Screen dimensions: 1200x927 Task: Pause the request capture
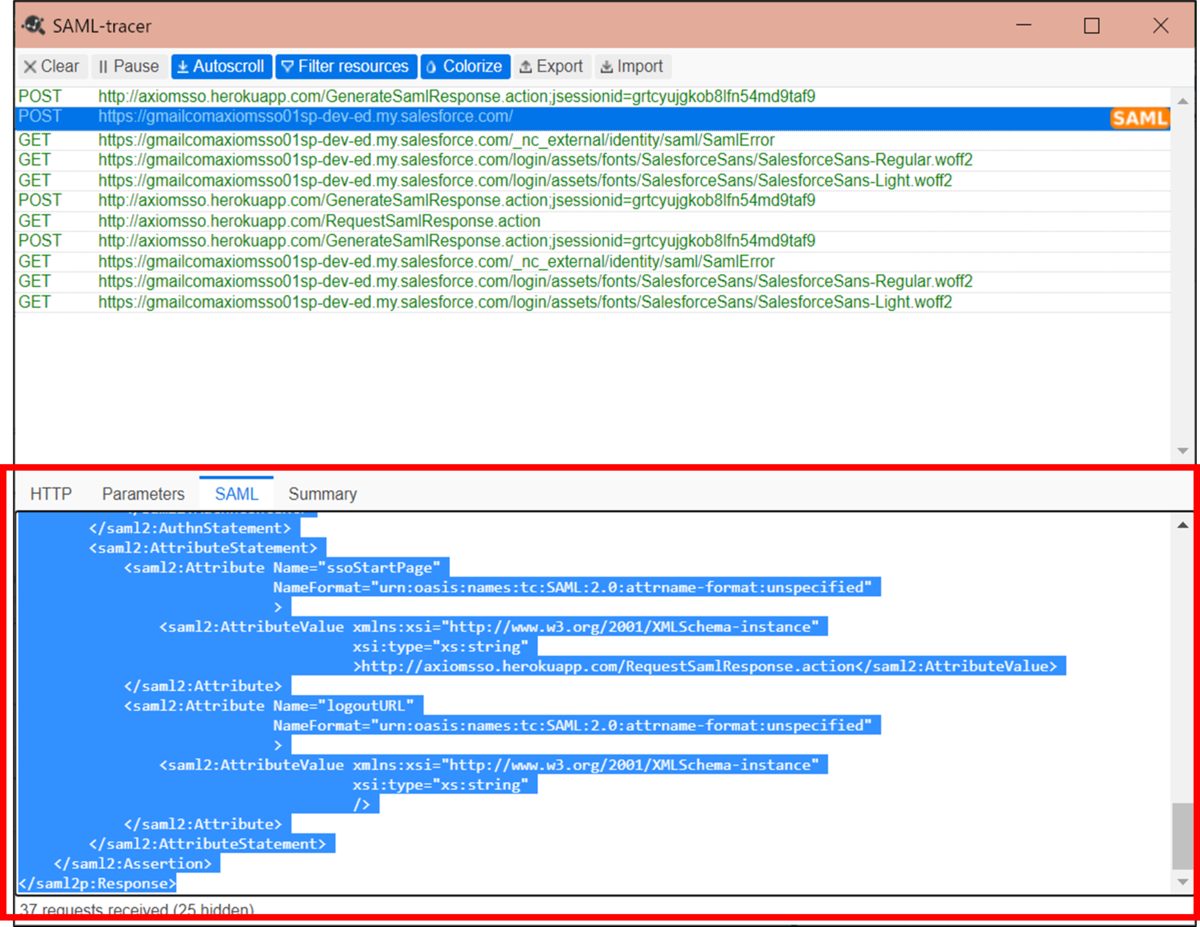[x=129, y=67]
